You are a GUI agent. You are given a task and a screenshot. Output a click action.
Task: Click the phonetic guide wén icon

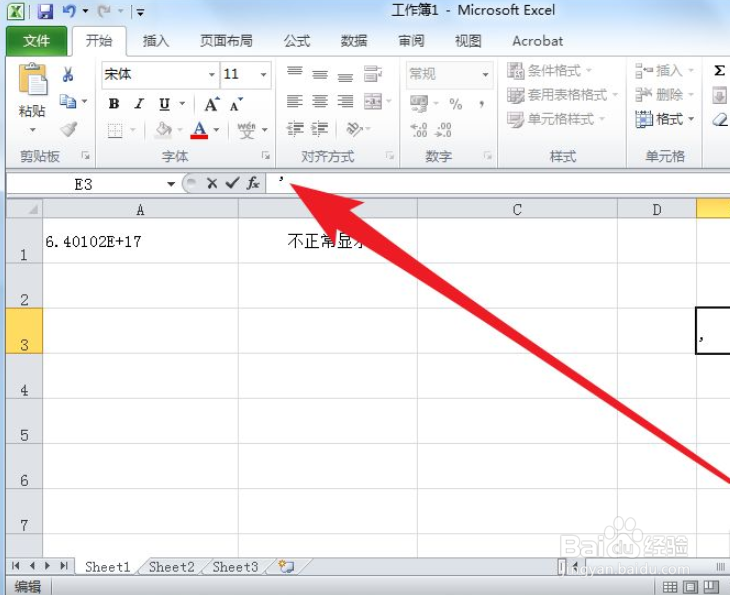246,130
